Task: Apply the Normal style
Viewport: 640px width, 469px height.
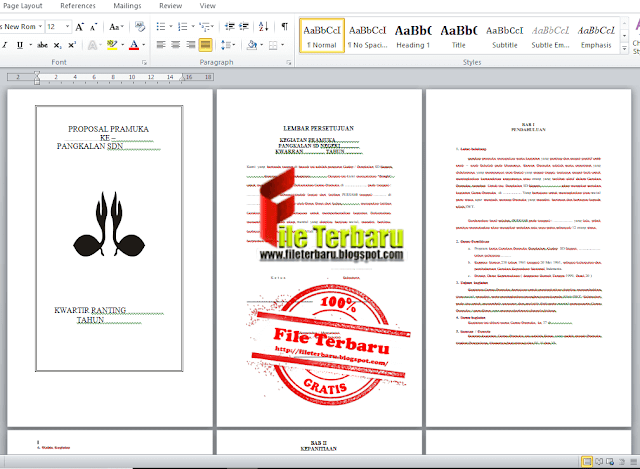Action: (322, 36)
